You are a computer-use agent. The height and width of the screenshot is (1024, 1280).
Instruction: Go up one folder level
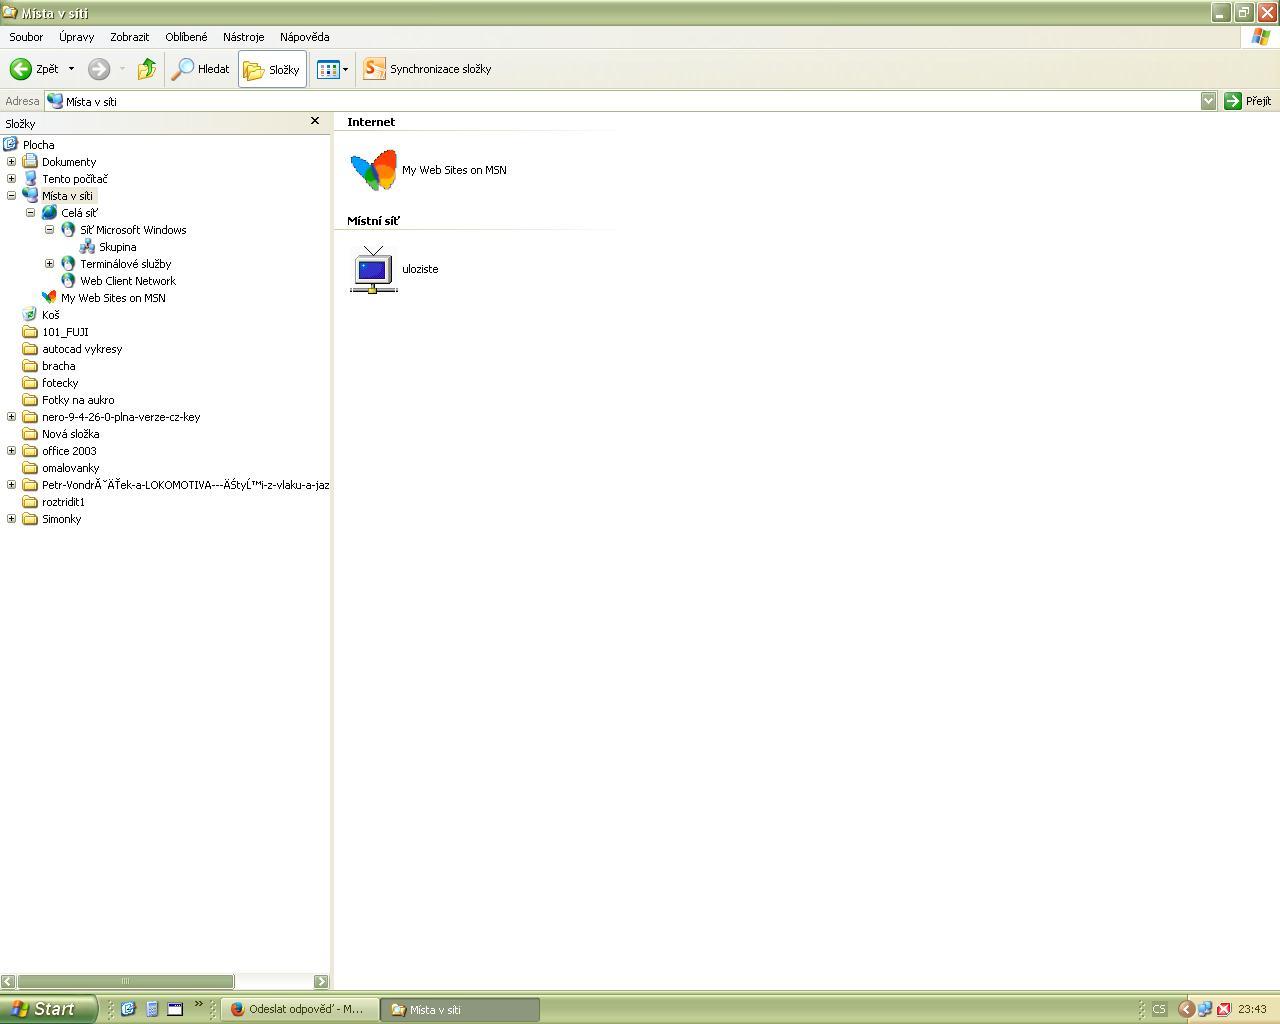[x=147, y=69]
